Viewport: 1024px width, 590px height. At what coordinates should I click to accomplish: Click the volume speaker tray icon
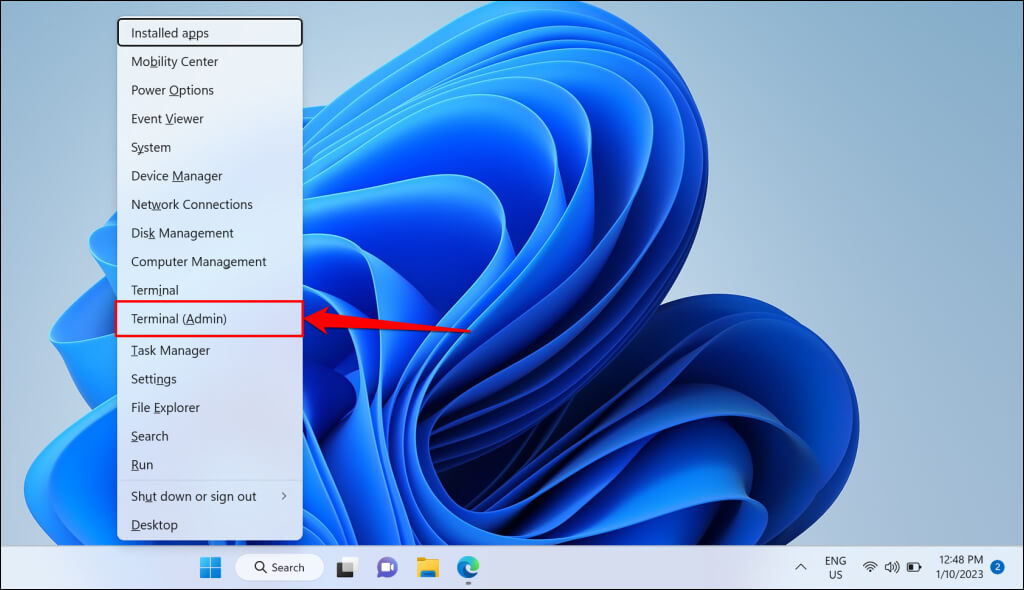pos(891,566)
